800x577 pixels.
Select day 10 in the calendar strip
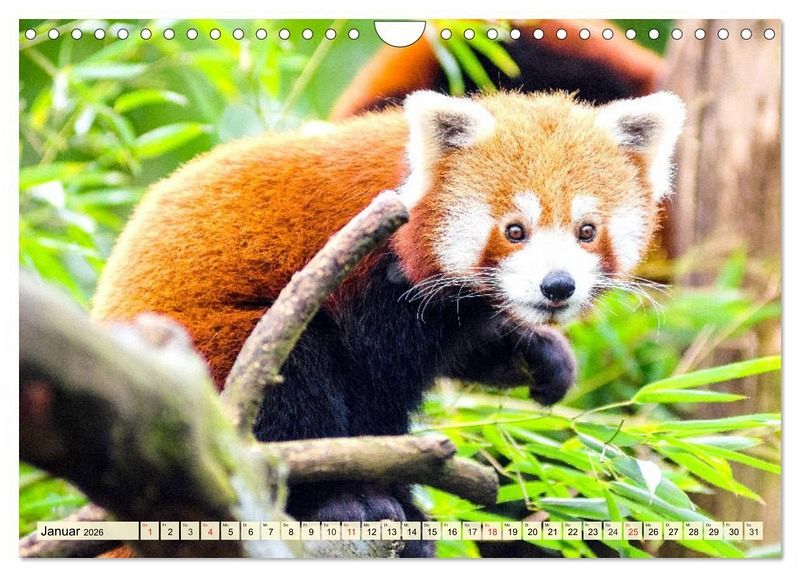(x=331, y=531)
